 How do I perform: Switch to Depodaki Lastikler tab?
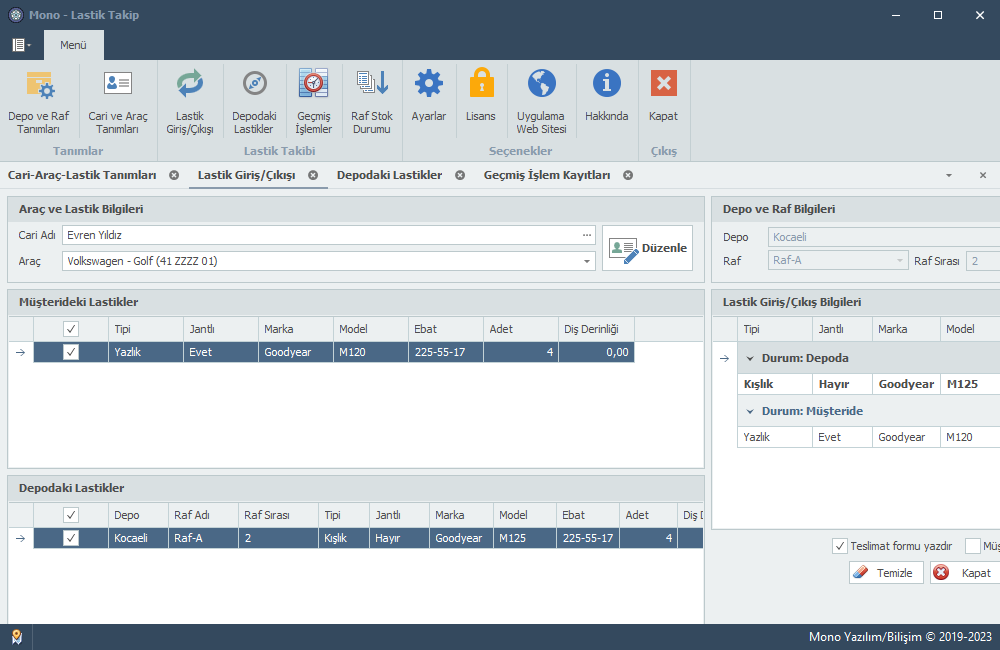(x=389, y=175)
